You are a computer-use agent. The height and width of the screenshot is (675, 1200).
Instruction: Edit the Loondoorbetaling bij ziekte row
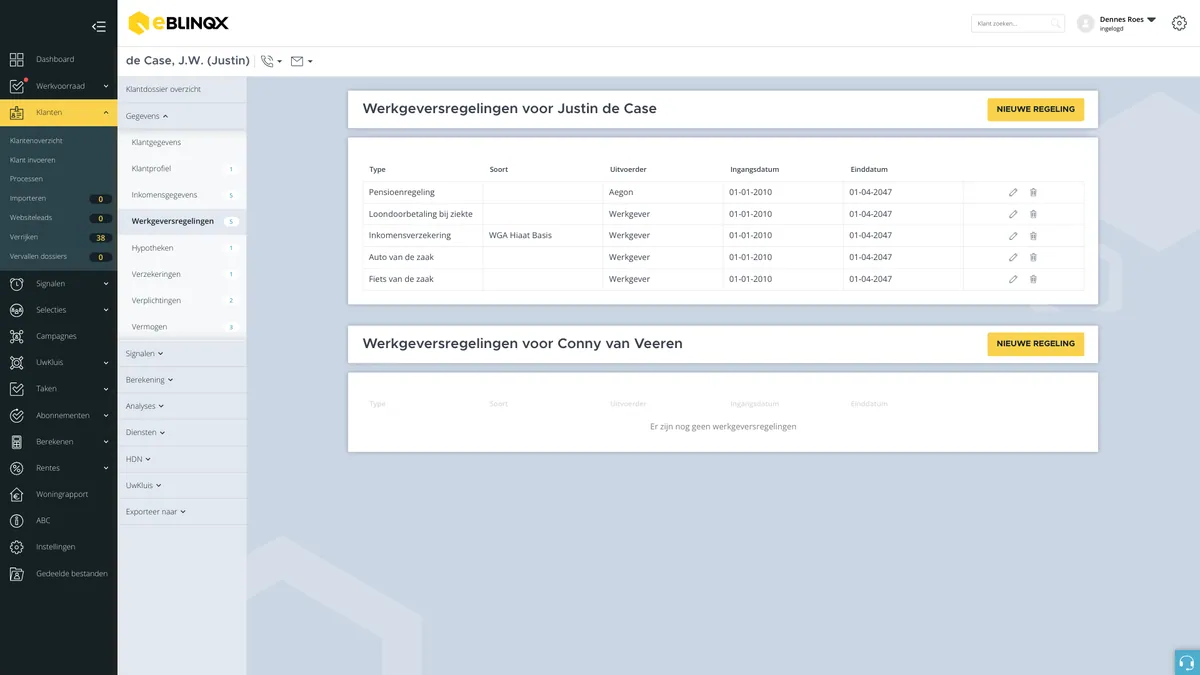pos(1013,214)
